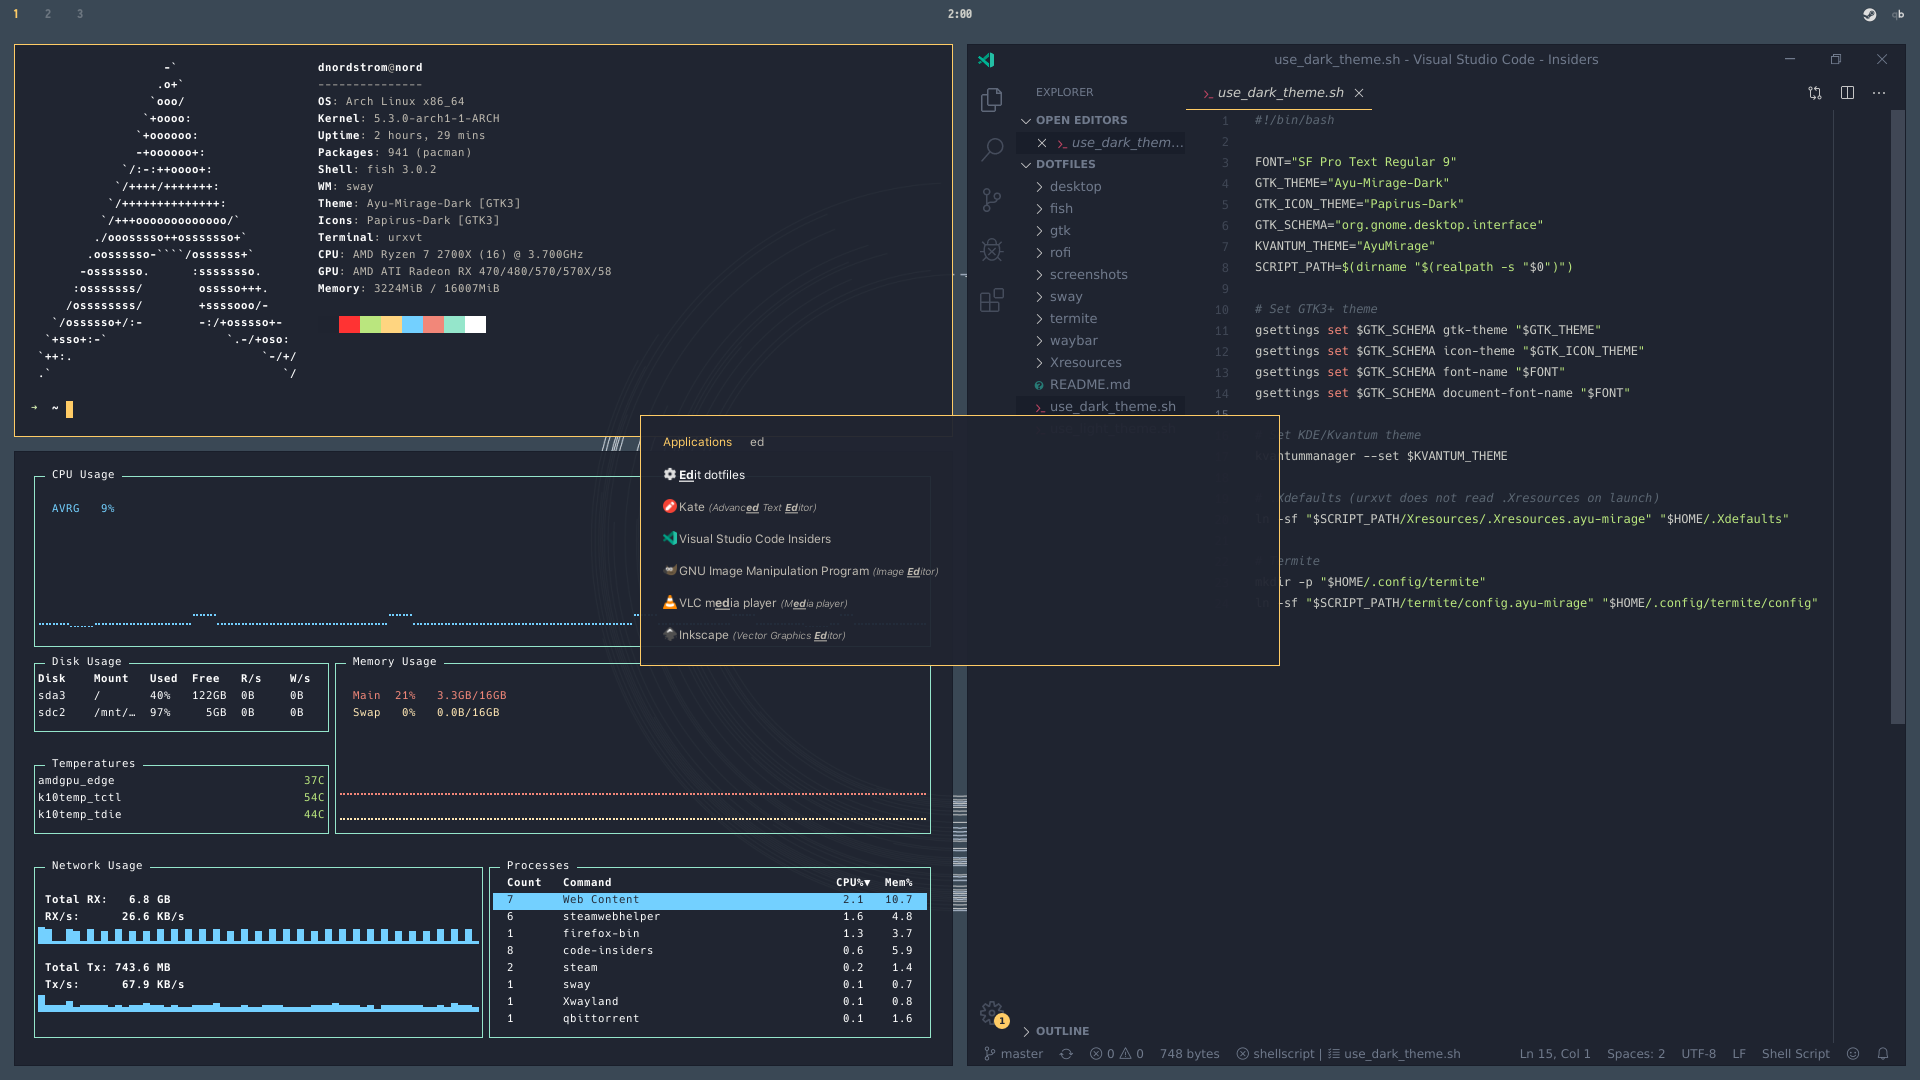Select the firefox-bin process row
Screen dimensions: 1920x1080
710,934
